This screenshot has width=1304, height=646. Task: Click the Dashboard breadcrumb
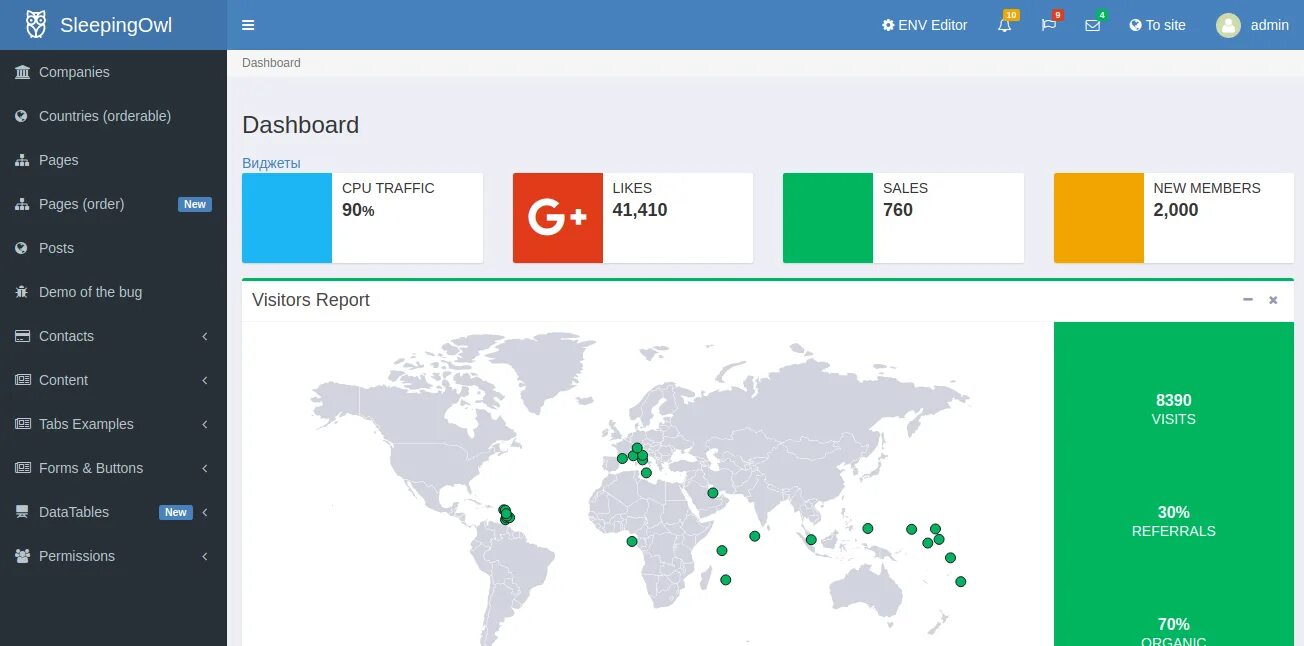[x=271, y=63]
